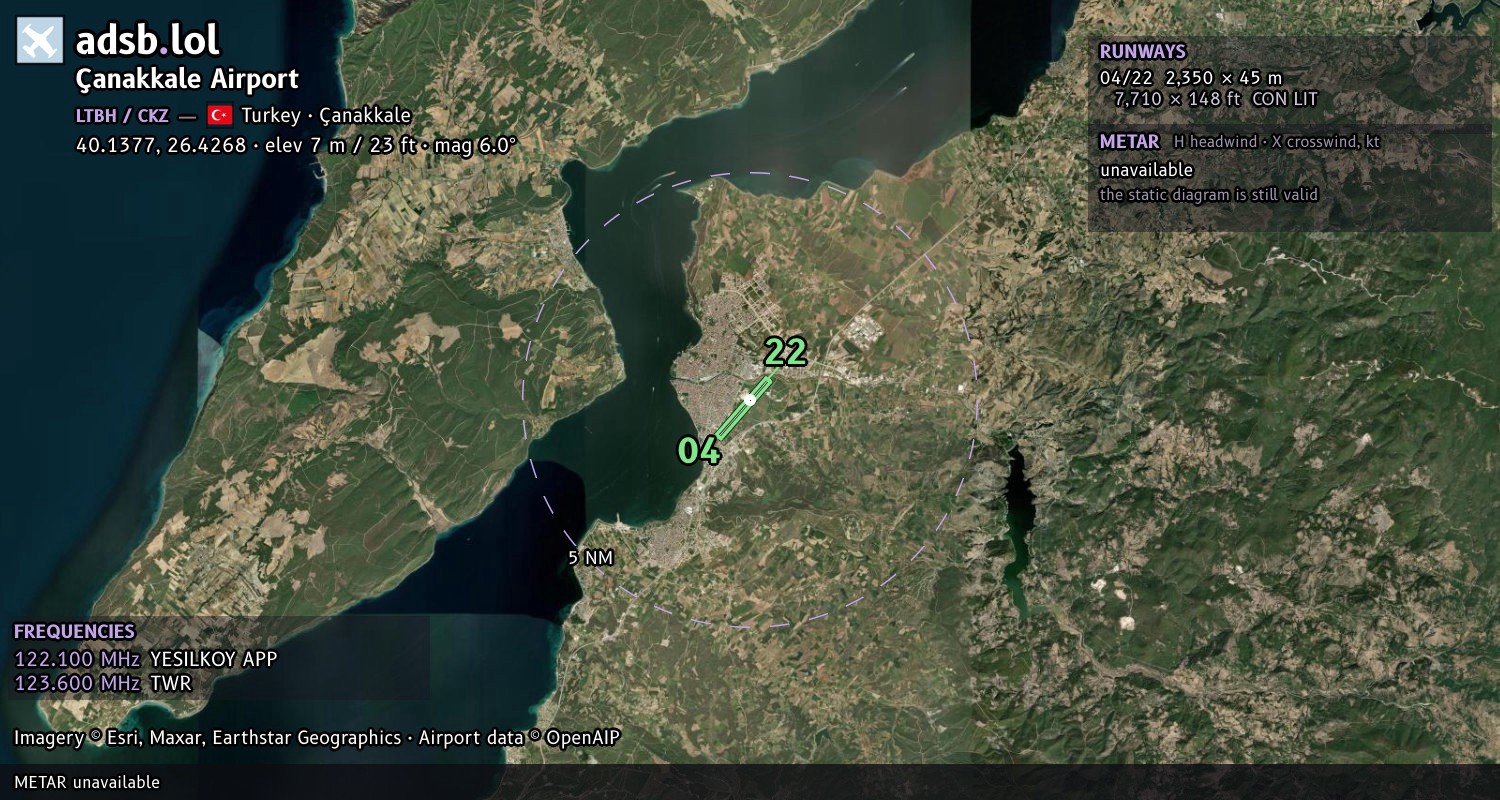Click the imagery attribution Esri, Maxar text
1500x800 pixels.
tap(317, 738)
